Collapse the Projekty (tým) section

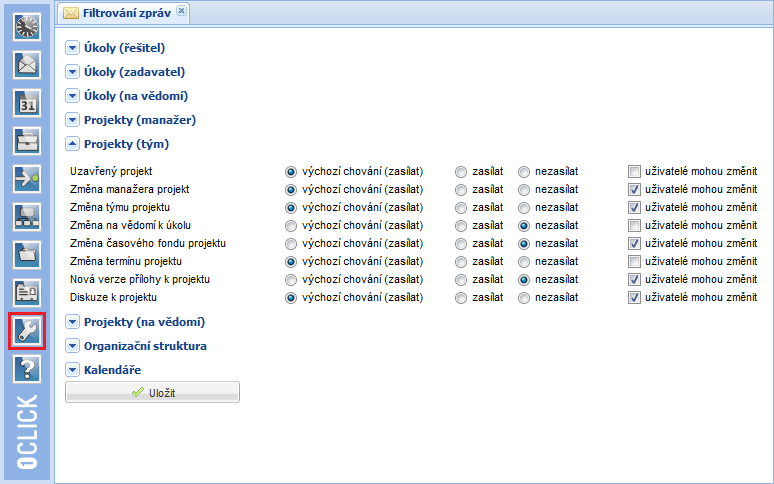point(72,144)
